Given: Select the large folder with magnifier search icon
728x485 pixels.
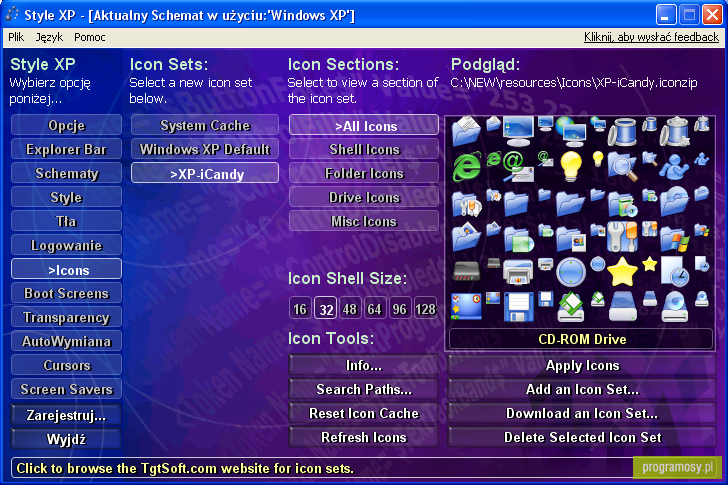Looking at the screenshot, I should point(623,166).
